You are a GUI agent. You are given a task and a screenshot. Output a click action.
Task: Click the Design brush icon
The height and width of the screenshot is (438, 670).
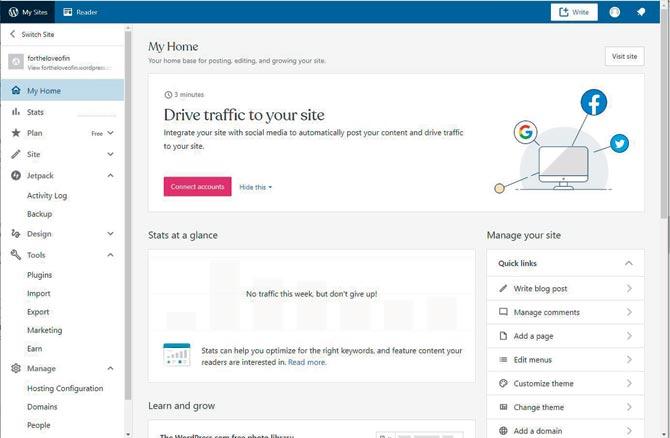click(16, 233)
